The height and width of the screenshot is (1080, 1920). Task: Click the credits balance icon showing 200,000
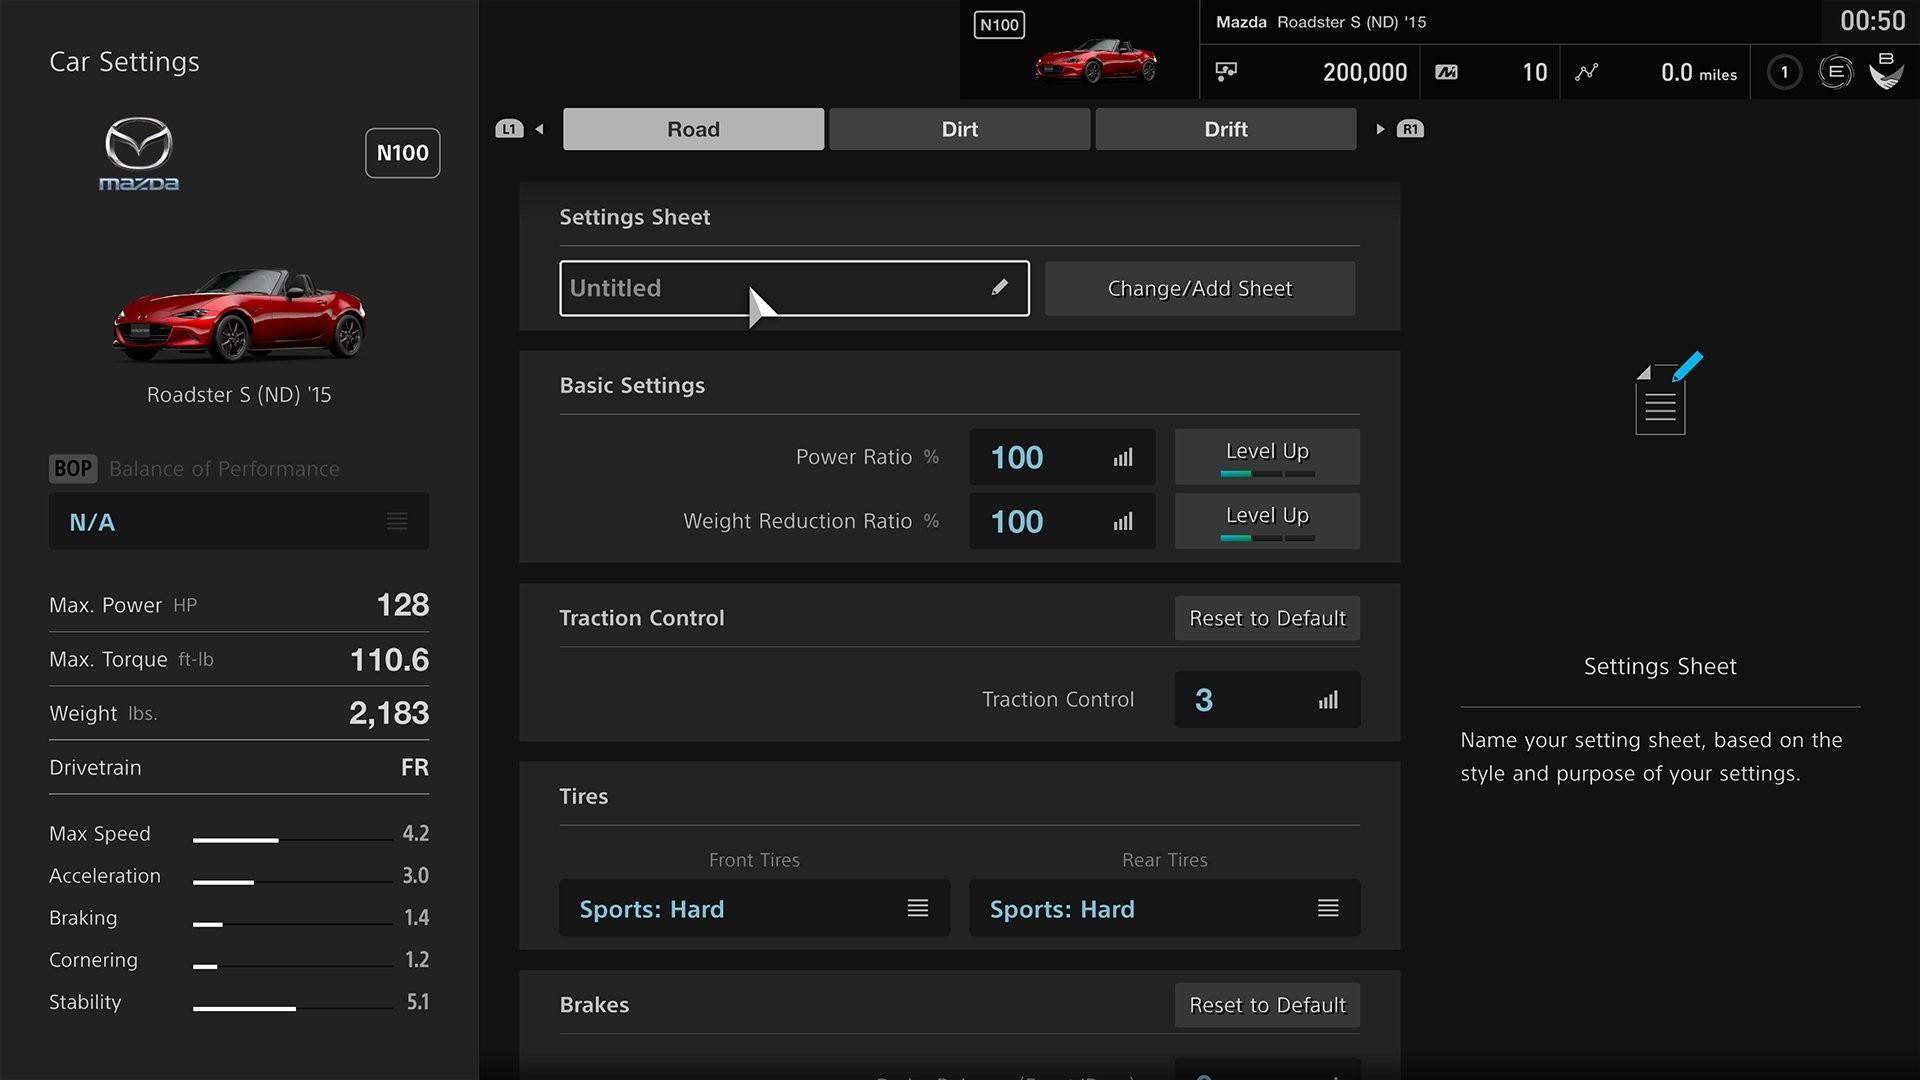1226,72
